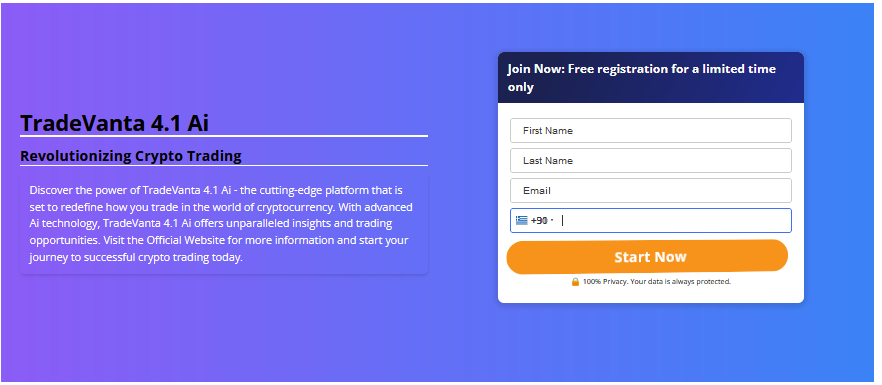The width and height of the screenshot is (882, 385).
Task: Click the Join Now free registration header
Action: (x=651, y=78)
